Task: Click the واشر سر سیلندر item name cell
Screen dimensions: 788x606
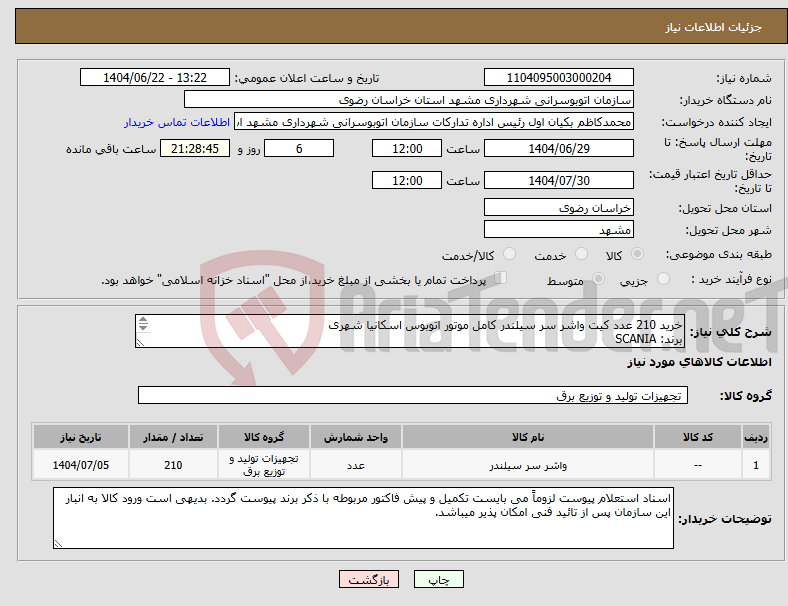Action: click(x=528, y=465)
